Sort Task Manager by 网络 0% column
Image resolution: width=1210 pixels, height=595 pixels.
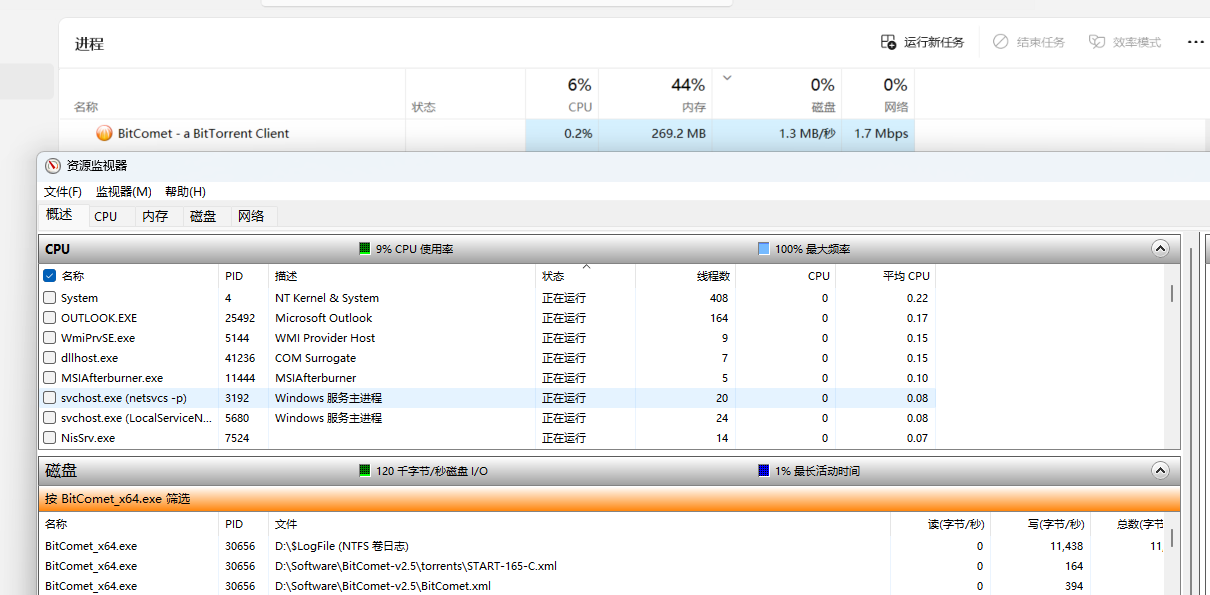[x=878, y=94]
